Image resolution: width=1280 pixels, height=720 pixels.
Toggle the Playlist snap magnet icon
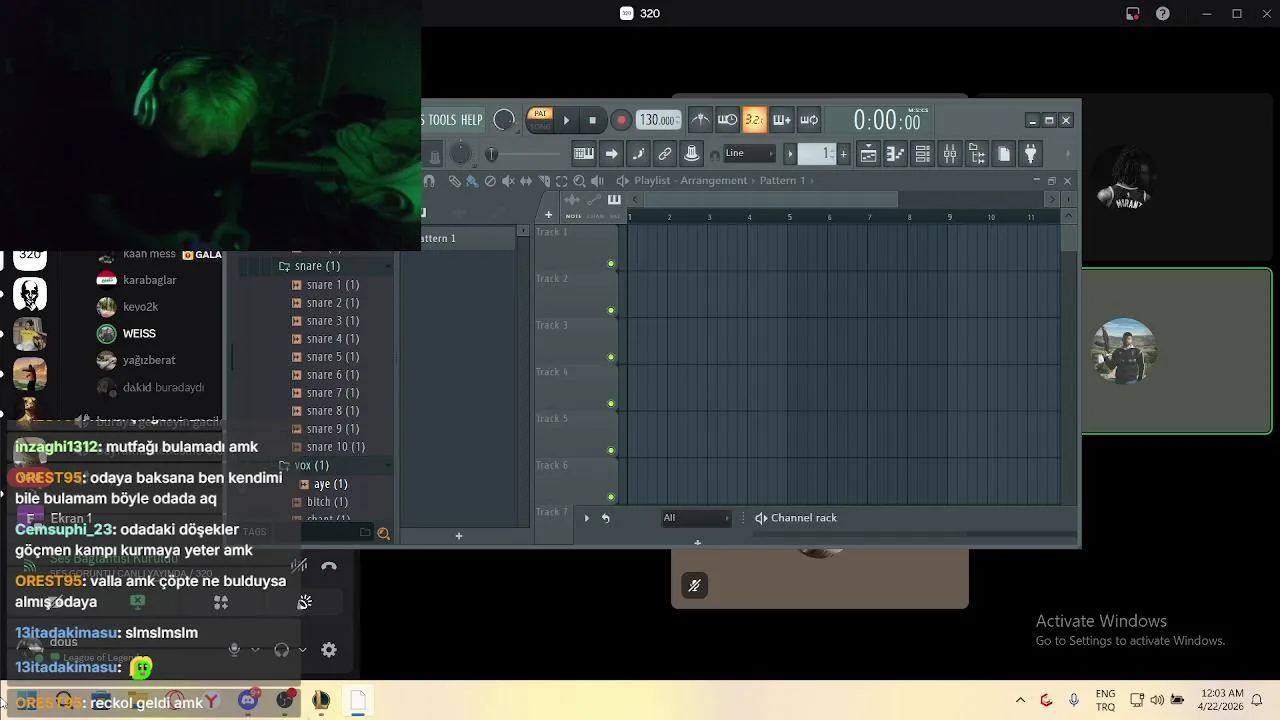tap(429, 181)
